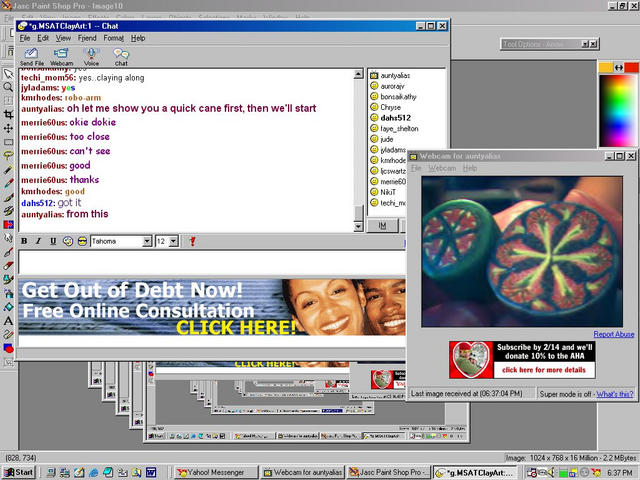Click the yellow foreground color swatch
The height and width of the screenshot is (480, 640).
pyautogui.click(x=605, y=67)
